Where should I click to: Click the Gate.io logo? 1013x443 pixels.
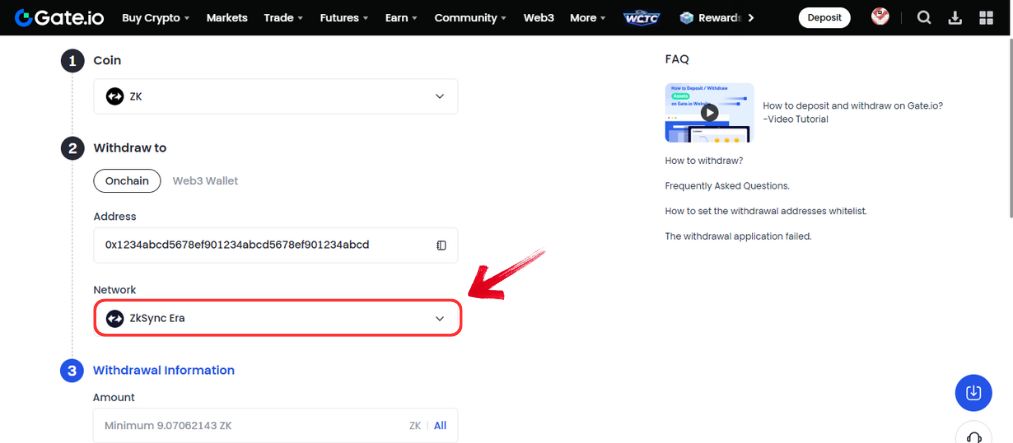point(59,17)
